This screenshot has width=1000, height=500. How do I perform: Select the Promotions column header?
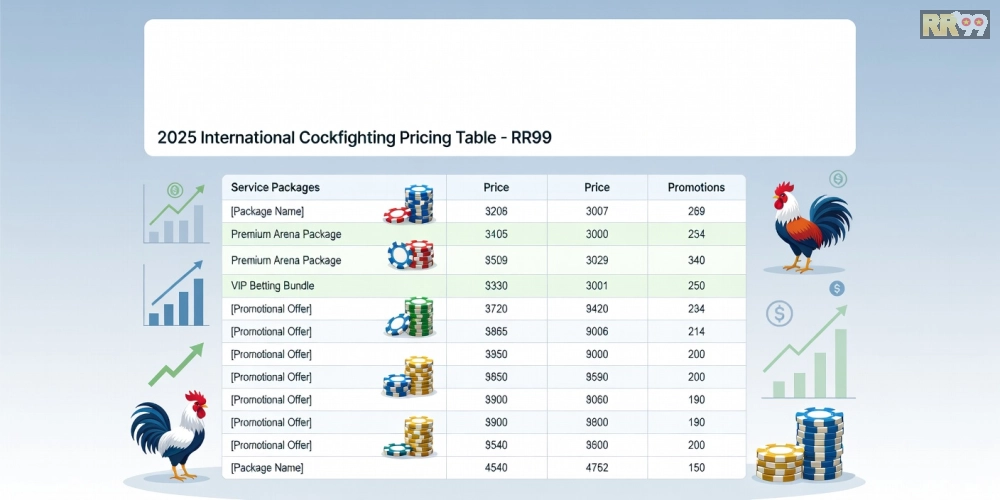696,188
